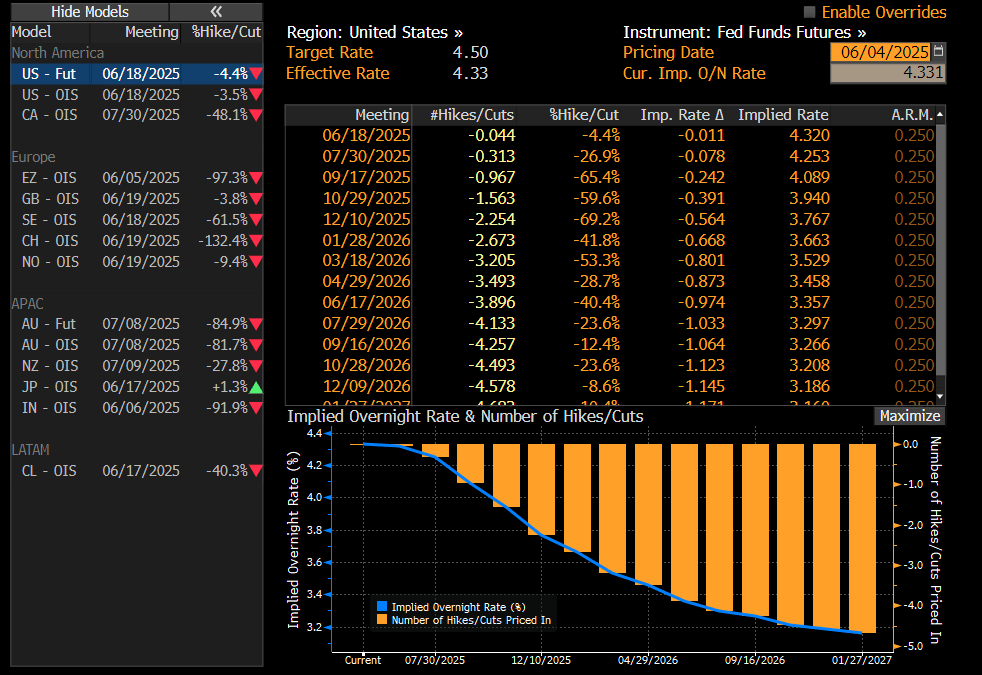The width and height of the screenshot is (982, 675).
Task: Click the red down arrow on US - Fut row
Action: [x=256, y=74]
